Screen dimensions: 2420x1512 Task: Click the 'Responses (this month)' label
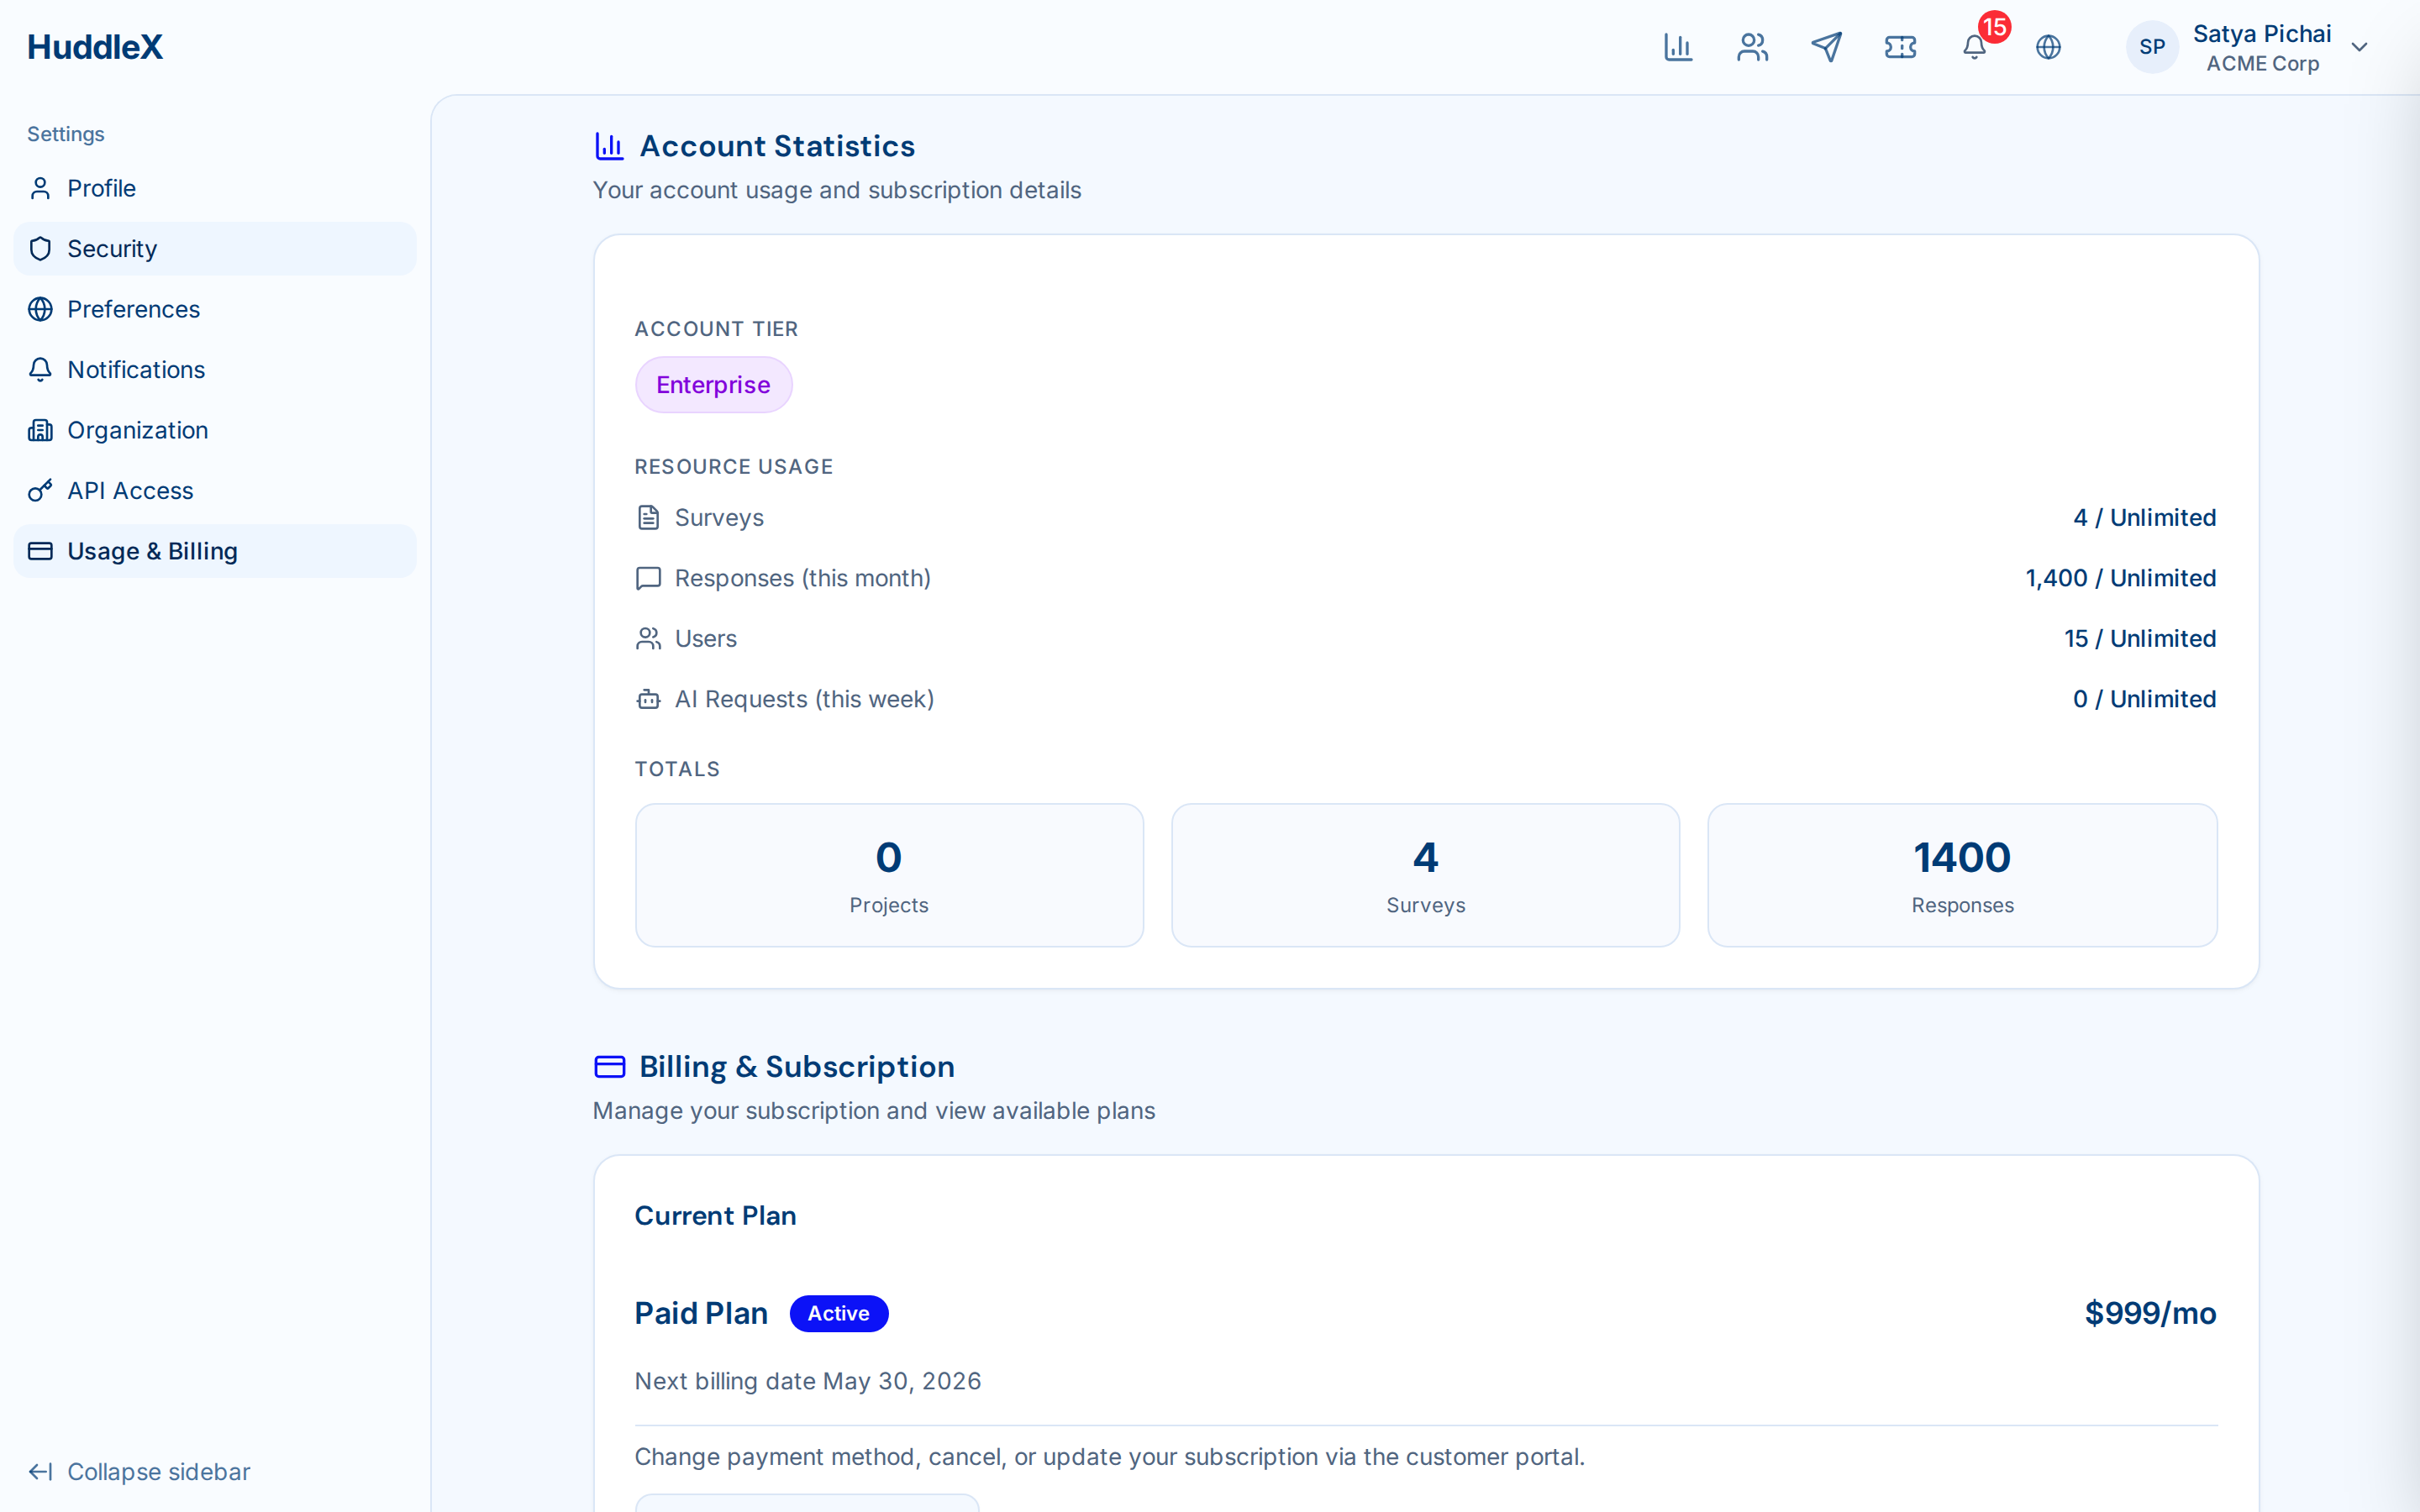coord(802,579)
